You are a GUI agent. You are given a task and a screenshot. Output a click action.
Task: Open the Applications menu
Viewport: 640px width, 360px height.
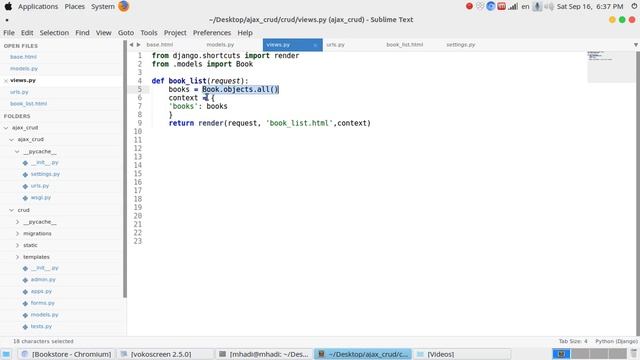tap(38, 7)
